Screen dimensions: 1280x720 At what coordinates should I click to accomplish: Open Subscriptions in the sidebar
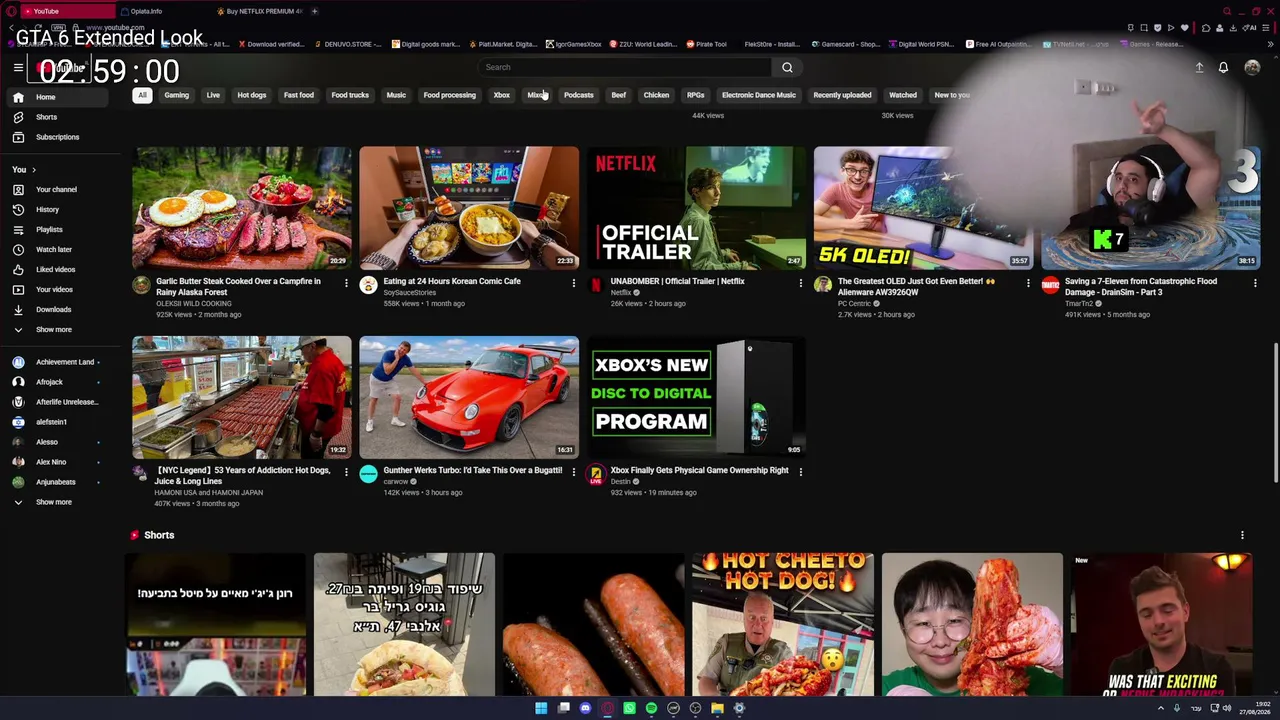click(57, 137)
